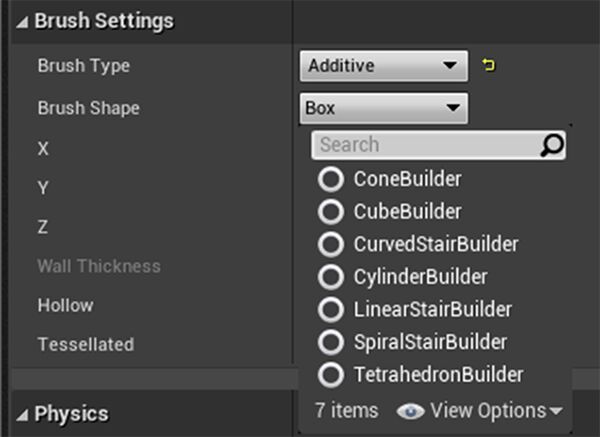Collapse the Brush Settings section

(23, 21)
